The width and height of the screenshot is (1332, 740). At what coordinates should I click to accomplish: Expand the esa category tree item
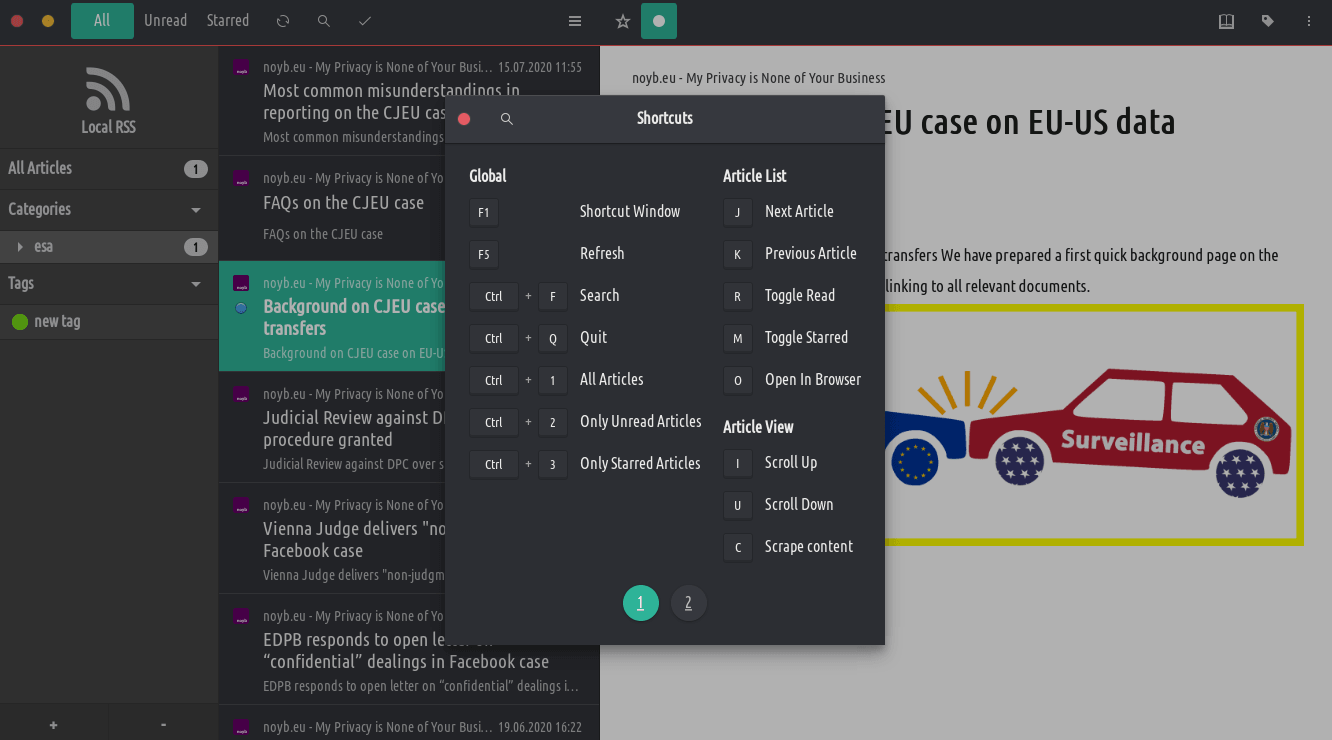20,247
